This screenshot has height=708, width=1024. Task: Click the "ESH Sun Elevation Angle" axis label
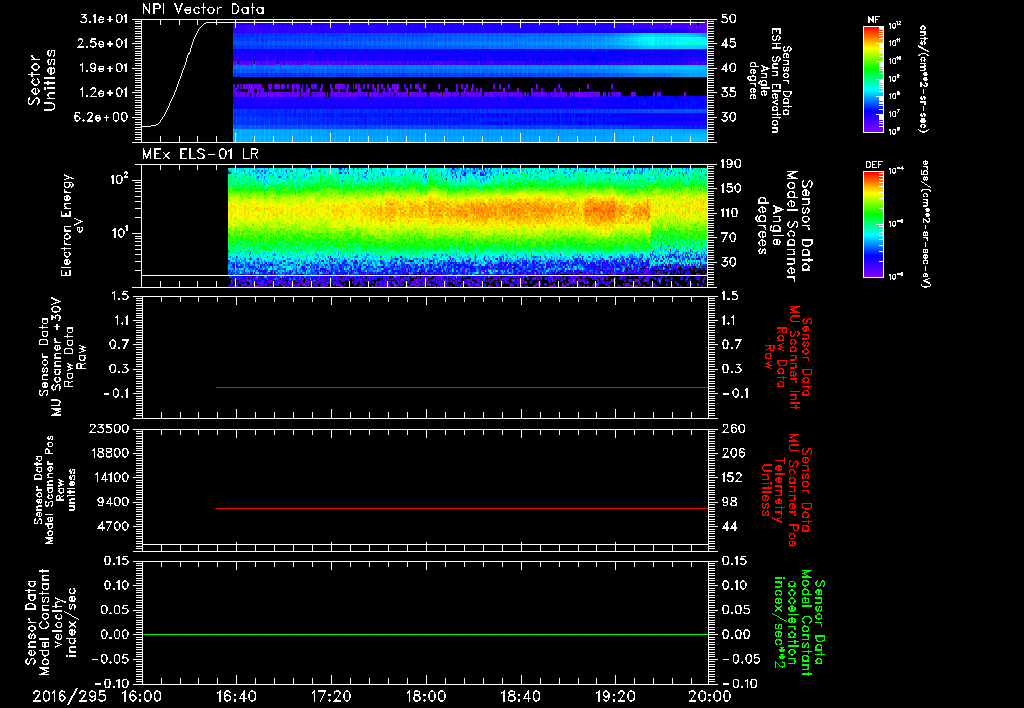coord(769,80)
